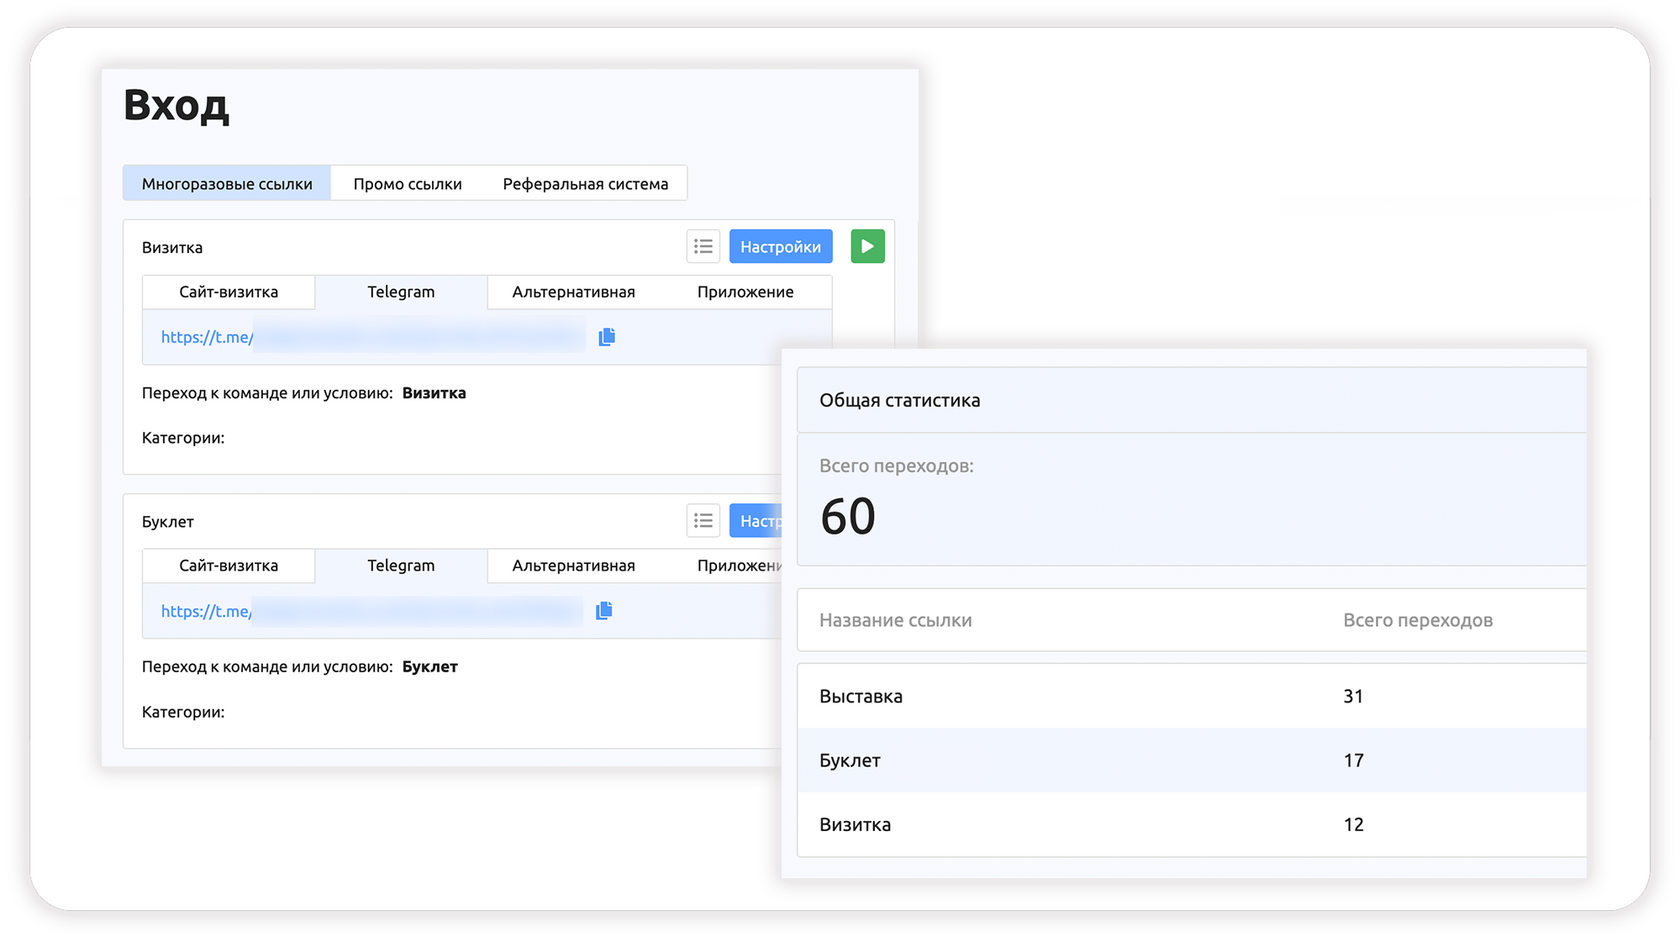The width and height of the screenshot is (1680, 937).
Task: Choose Альтернативная tab in Буклет card
Action: tap(573, 566)
